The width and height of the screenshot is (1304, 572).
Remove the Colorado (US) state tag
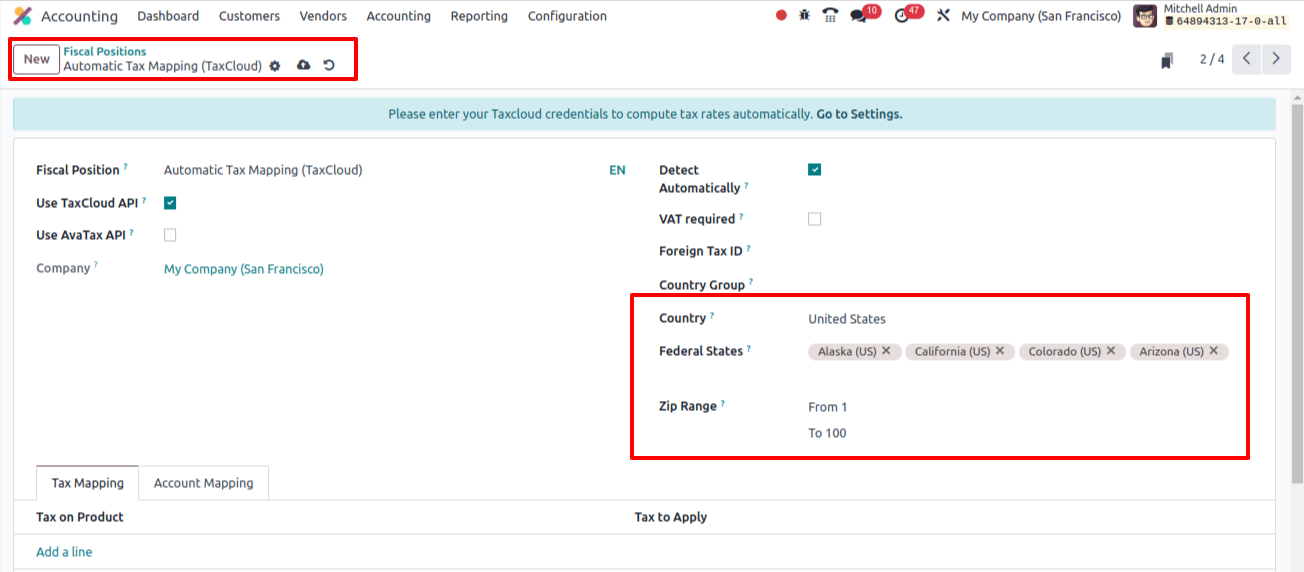pos(1111,351)
